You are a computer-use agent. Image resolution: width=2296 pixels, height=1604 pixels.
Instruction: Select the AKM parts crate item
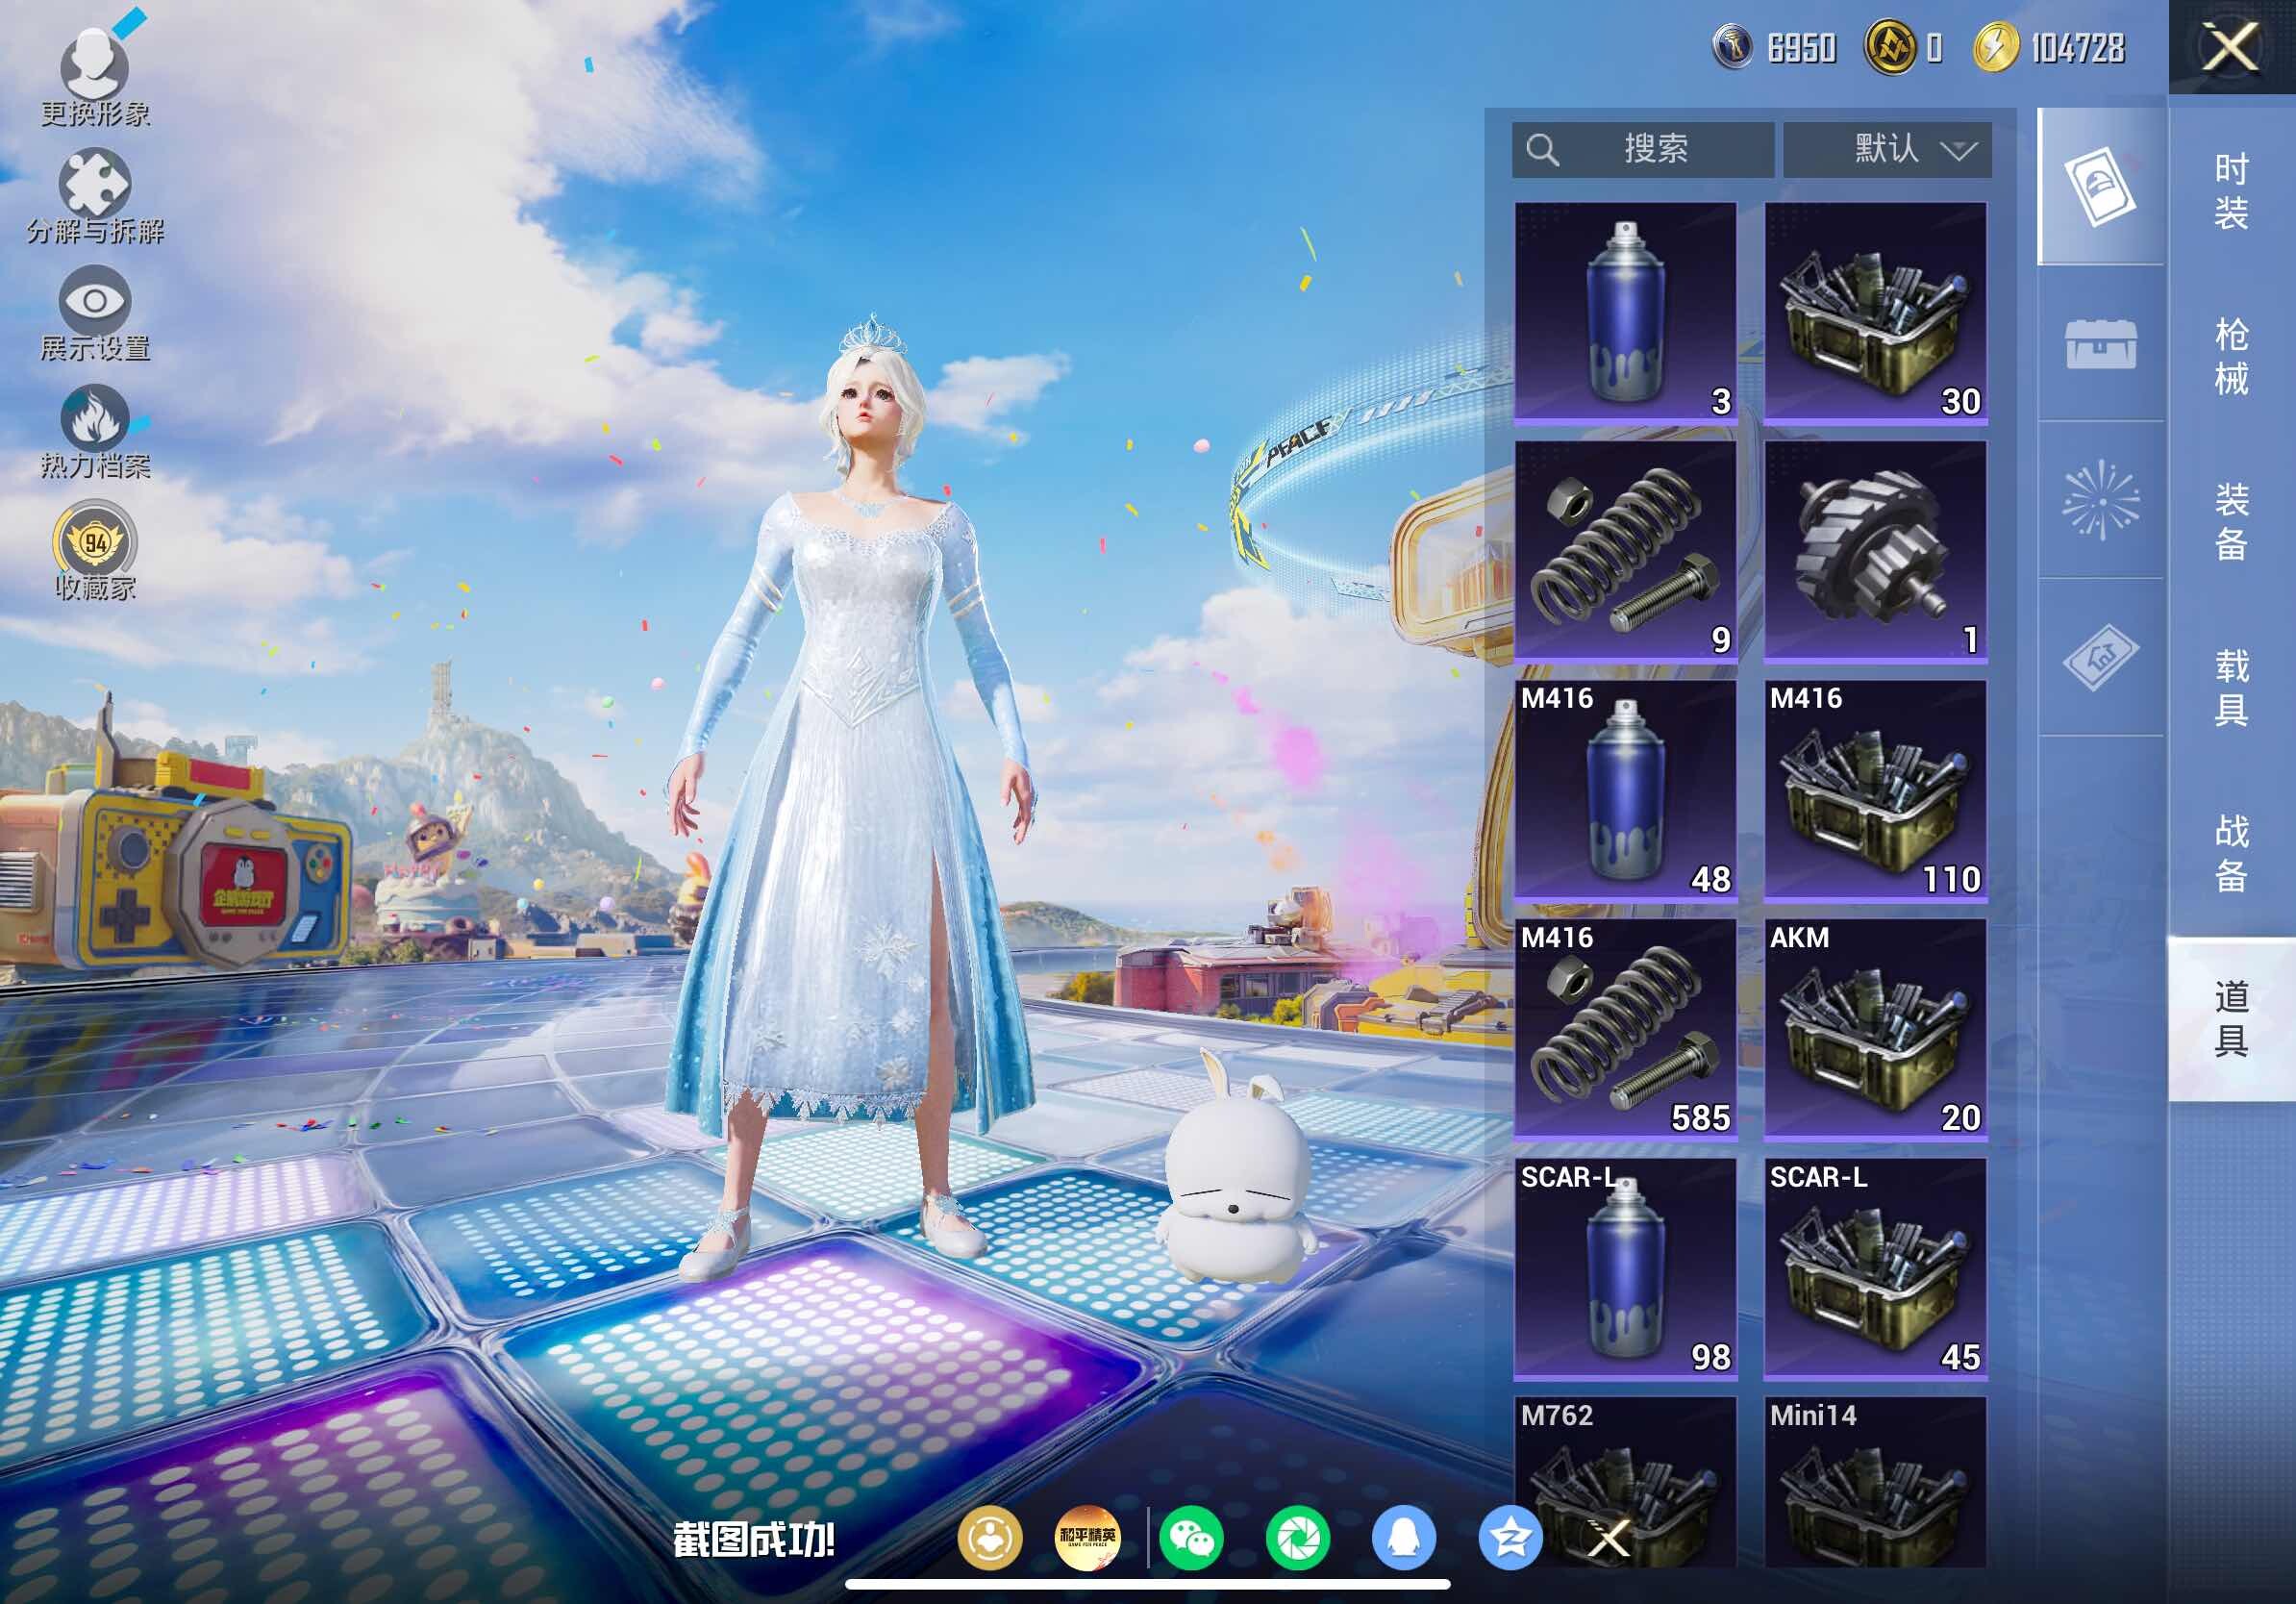coord(1875,1030)
